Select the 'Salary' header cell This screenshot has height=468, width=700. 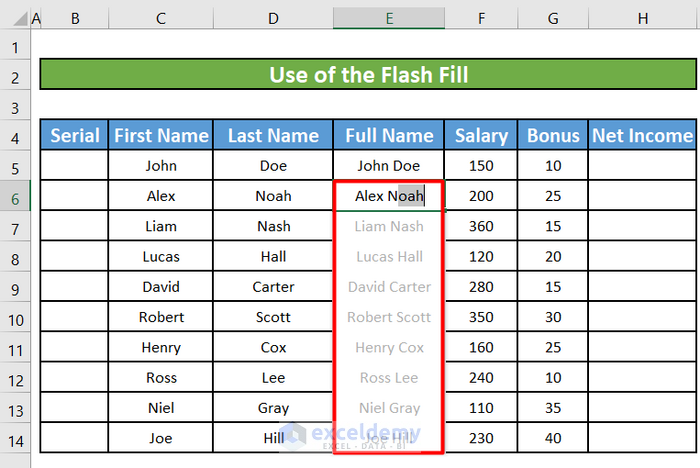(481, 136)
